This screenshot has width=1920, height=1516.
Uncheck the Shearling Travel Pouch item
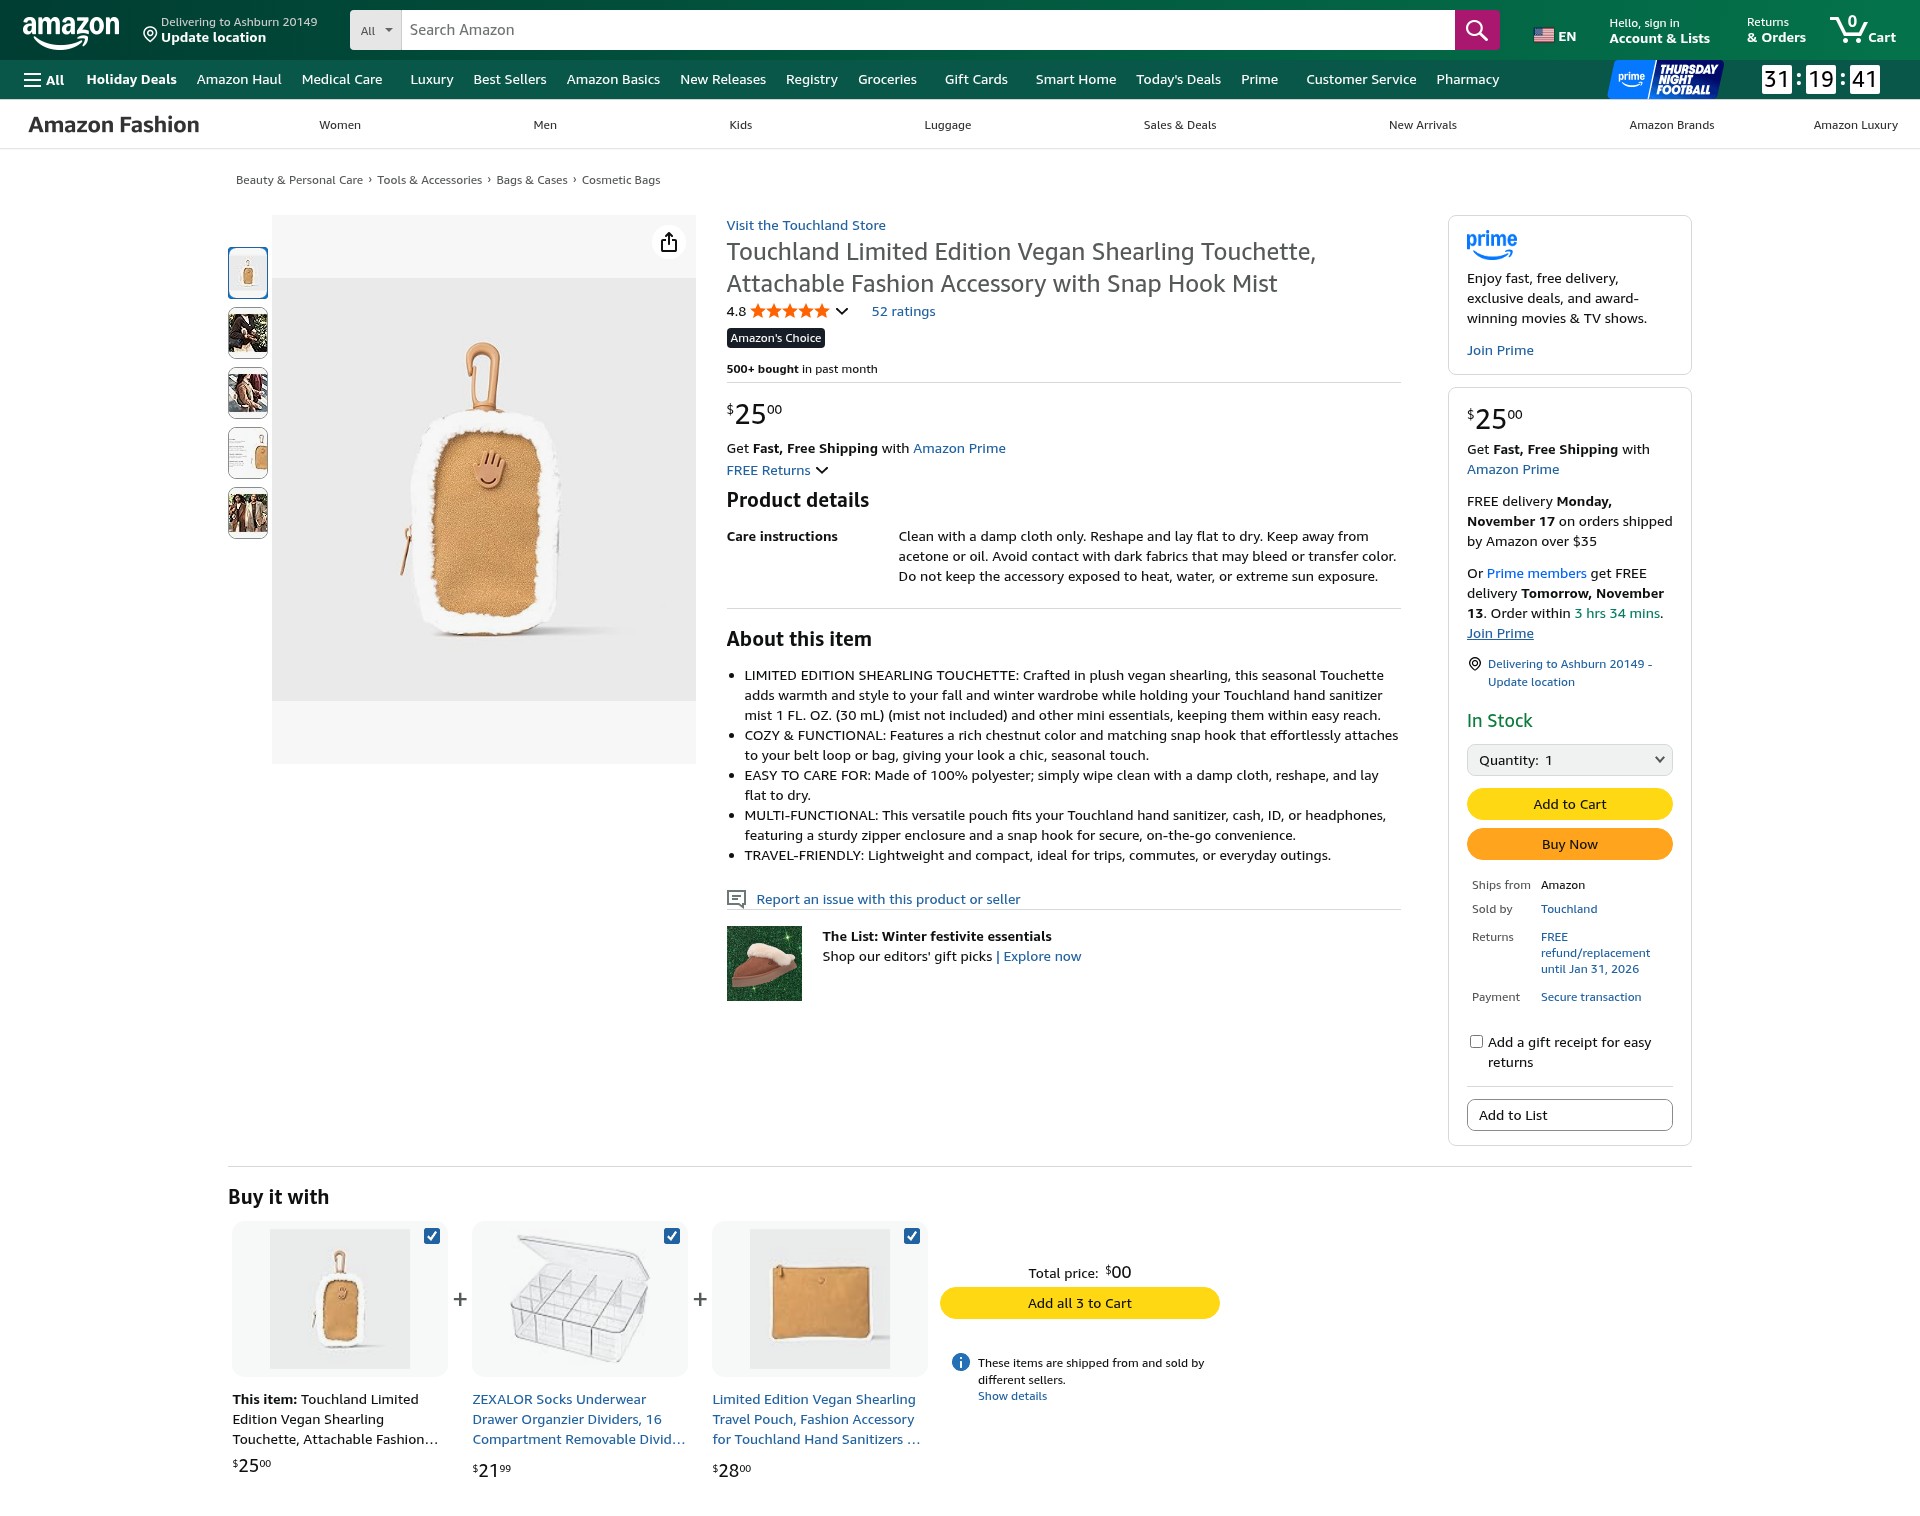(912, 1236)
